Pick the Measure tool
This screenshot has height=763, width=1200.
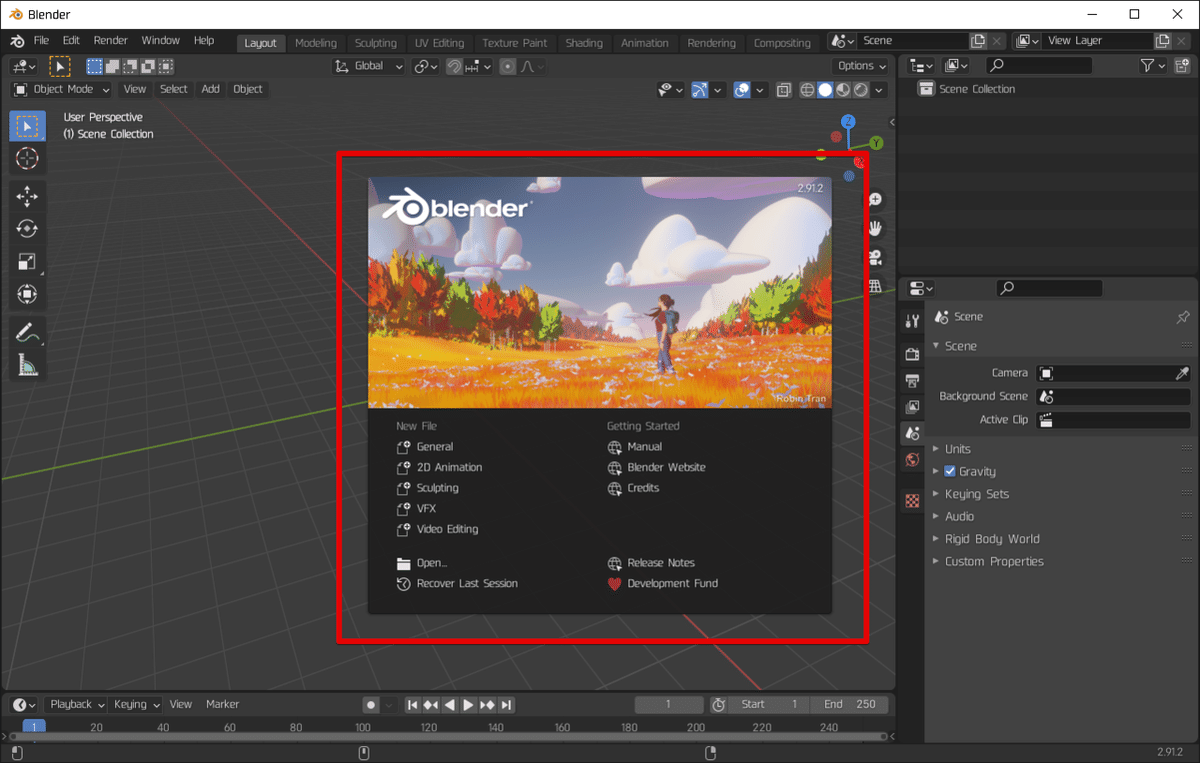point(27,366)
